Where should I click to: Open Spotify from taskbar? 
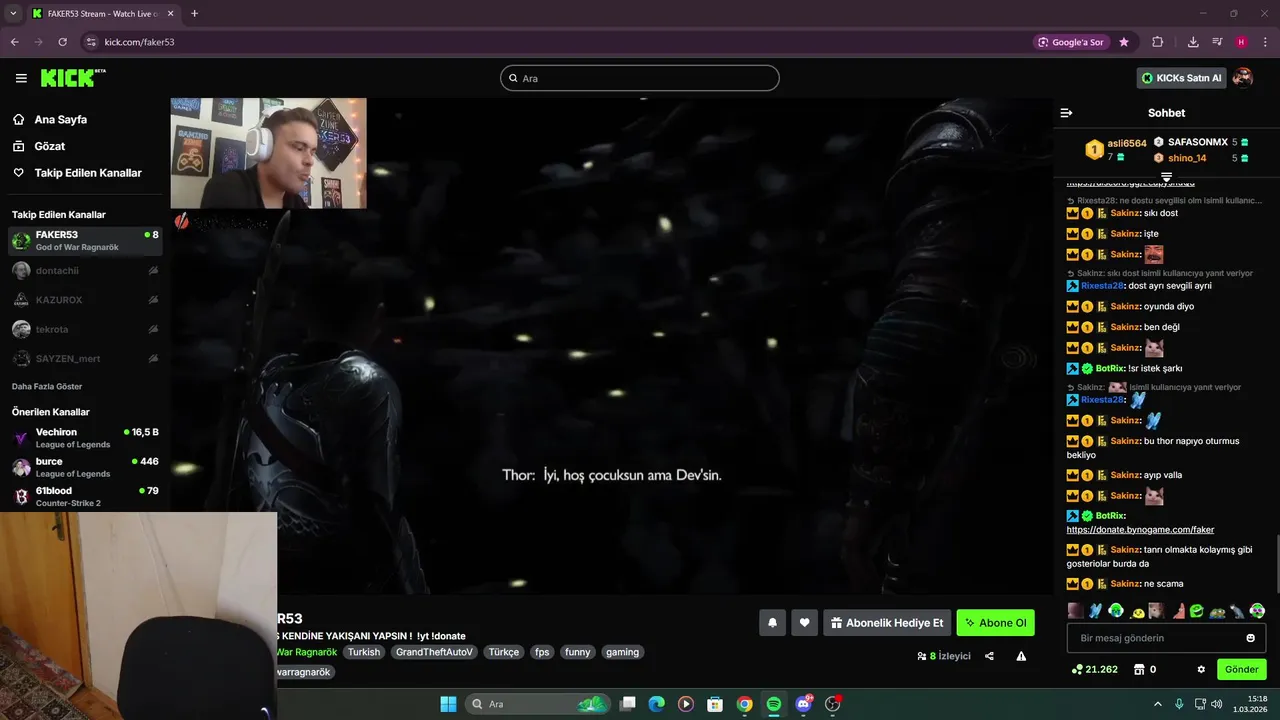[x=774, y=704]
